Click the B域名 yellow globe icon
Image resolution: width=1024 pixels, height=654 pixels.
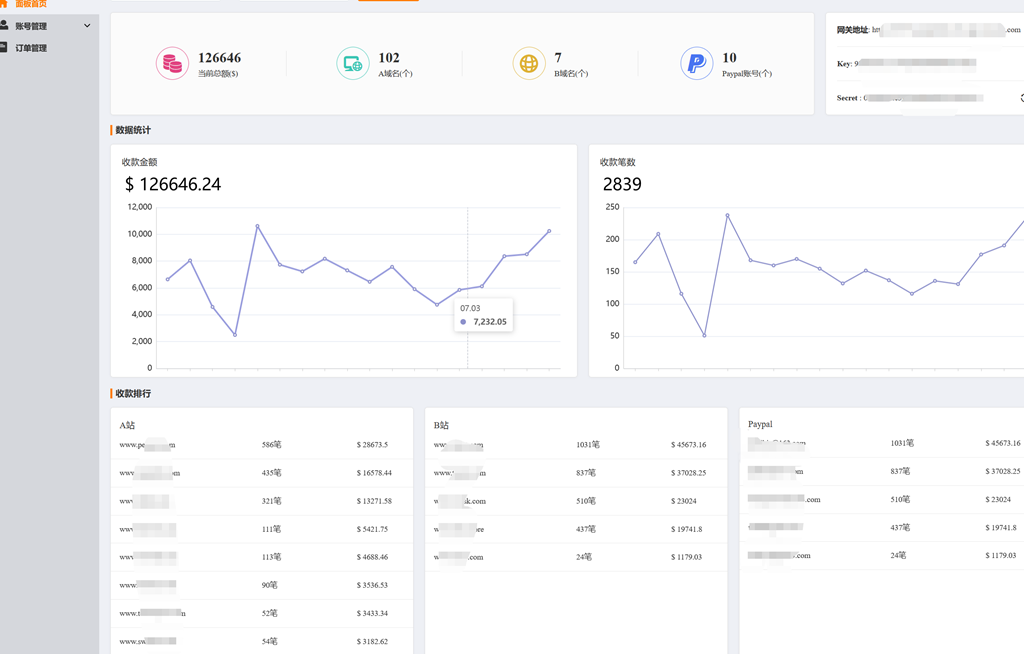click(x=528, y=64)
